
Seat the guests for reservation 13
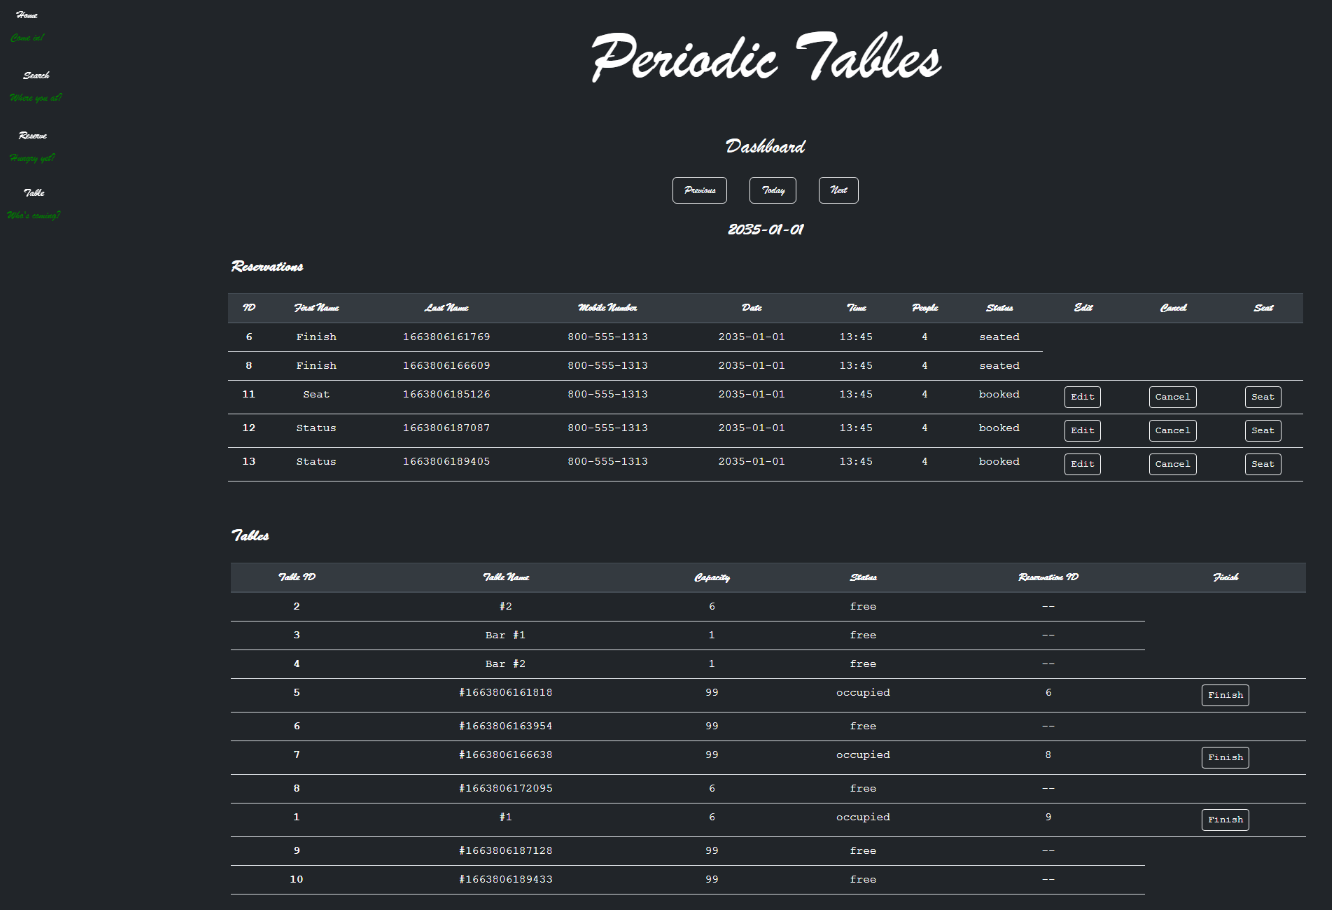[1263, 463]
